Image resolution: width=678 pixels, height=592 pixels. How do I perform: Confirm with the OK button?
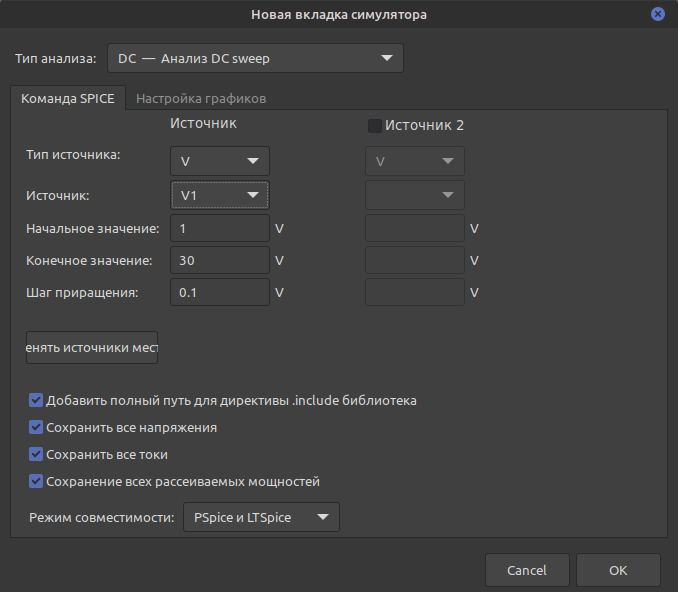pyautogui.click(x=617, y=570)
